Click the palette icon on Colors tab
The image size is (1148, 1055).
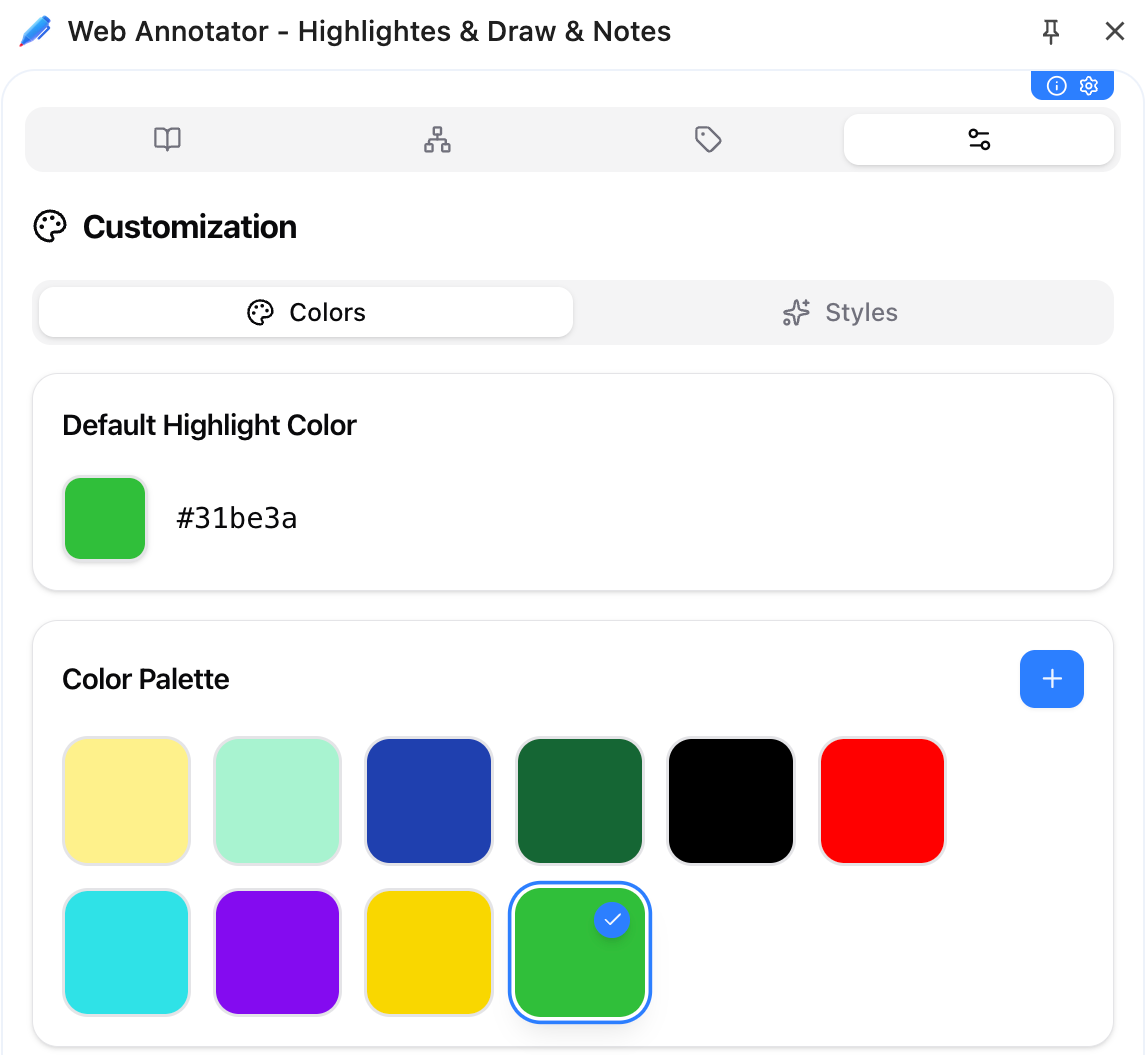(260, 312)
